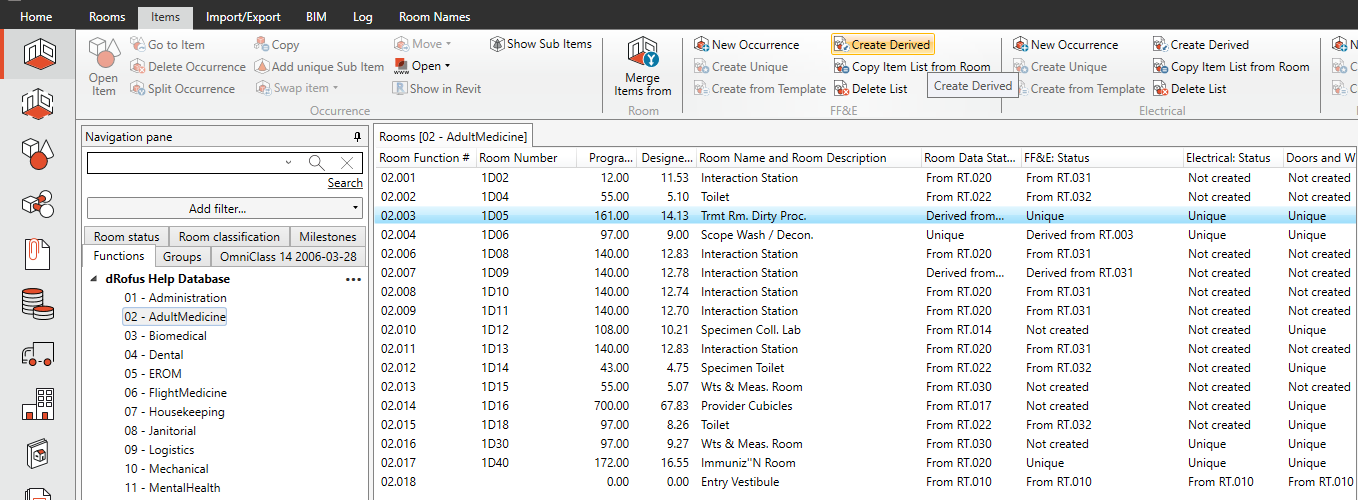Open the Add filter dropdown

(224, 208)
